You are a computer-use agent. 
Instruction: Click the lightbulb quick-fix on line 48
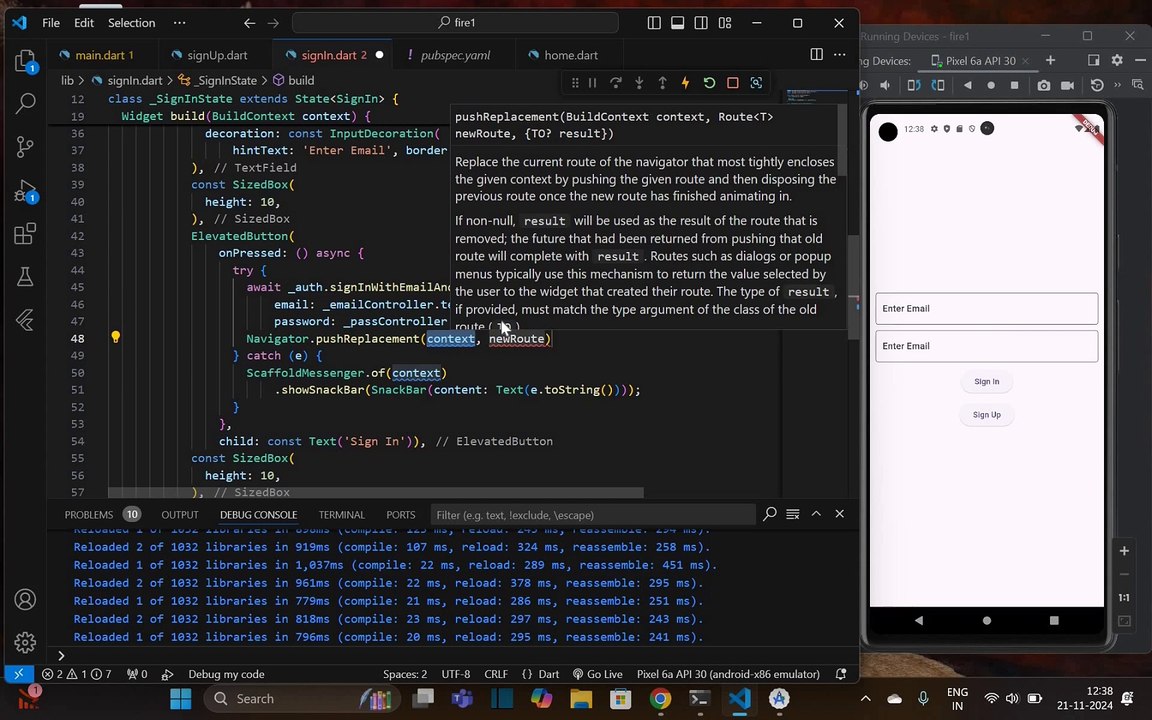click(x=115, y=337)
